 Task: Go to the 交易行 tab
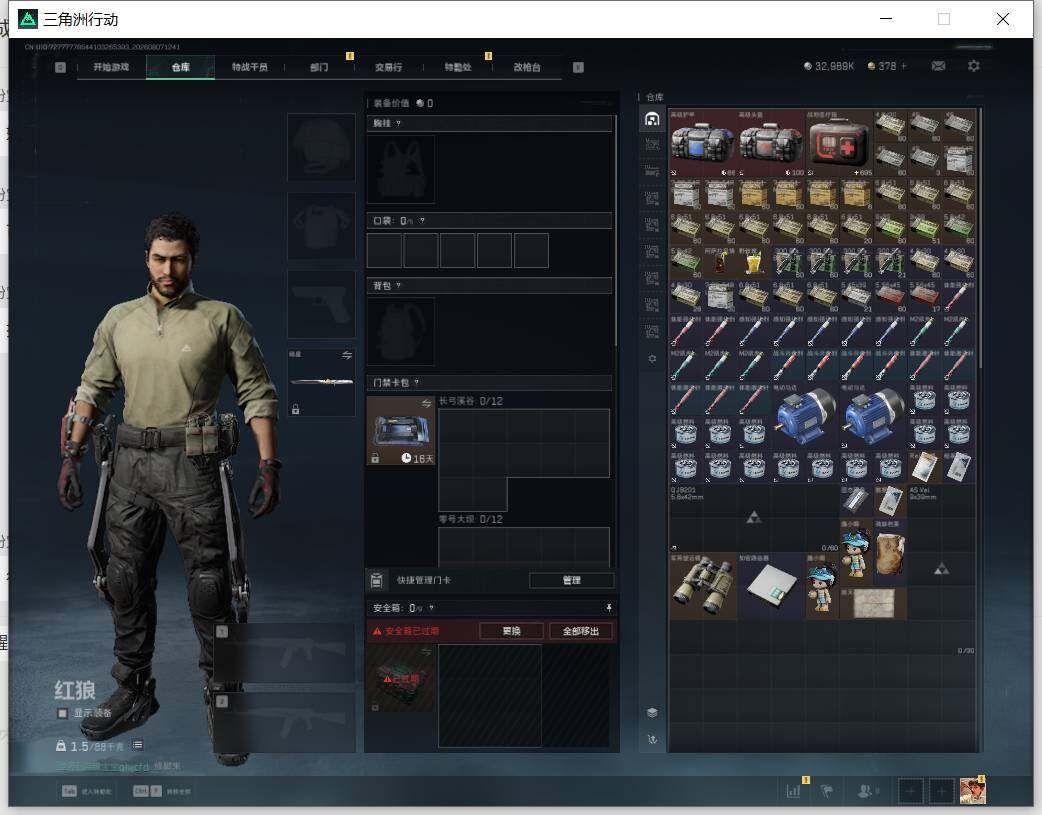(388, 67)
